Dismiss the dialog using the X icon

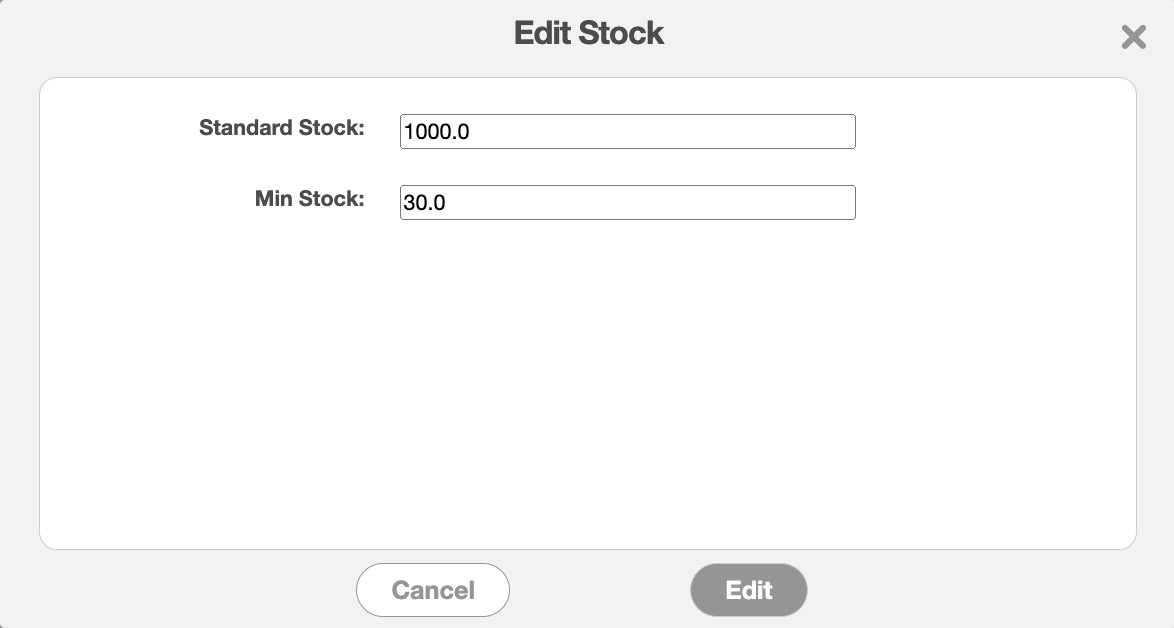pos(1133,38)
